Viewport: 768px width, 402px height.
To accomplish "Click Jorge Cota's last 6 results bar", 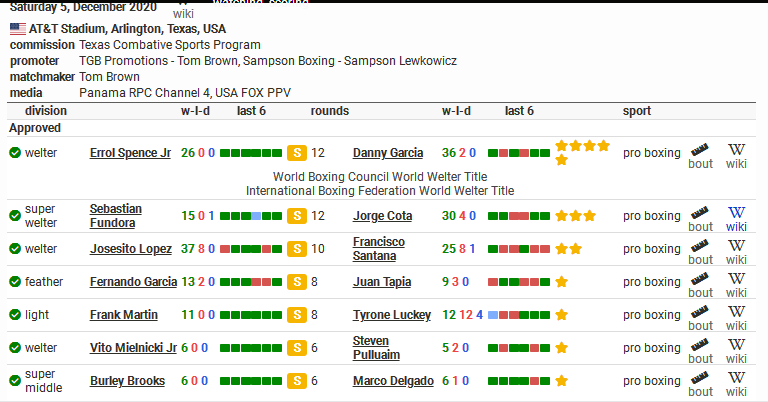I will 519,216.
